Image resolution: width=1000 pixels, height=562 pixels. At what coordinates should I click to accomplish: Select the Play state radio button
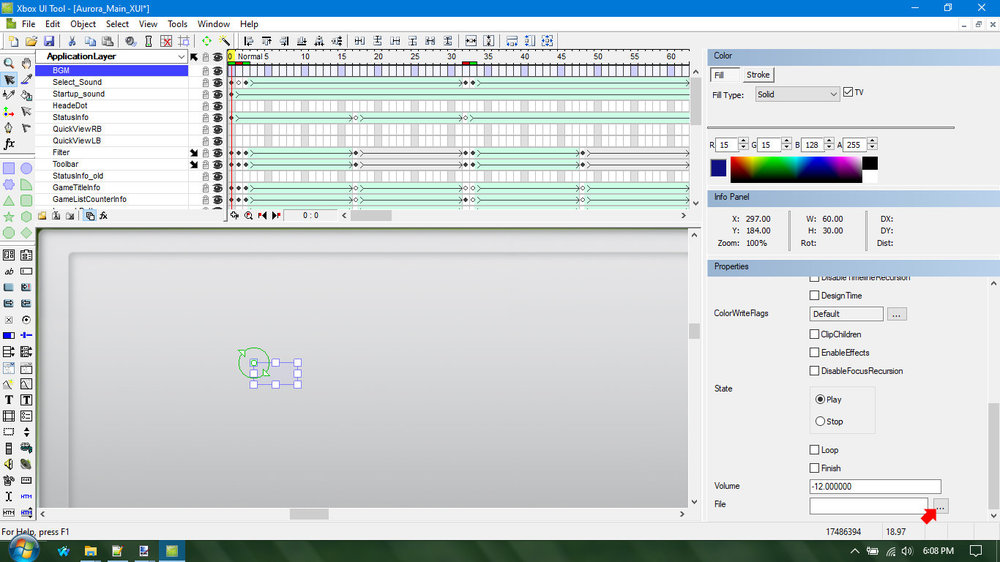(x=820, y=399)
